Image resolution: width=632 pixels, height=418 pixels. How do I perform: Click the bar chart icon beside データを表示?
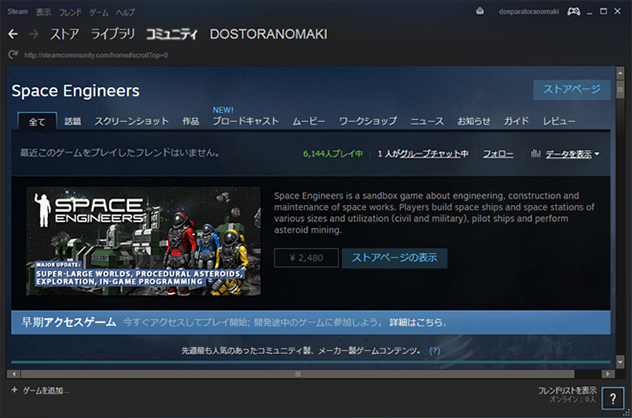click(x=535, y=153)
